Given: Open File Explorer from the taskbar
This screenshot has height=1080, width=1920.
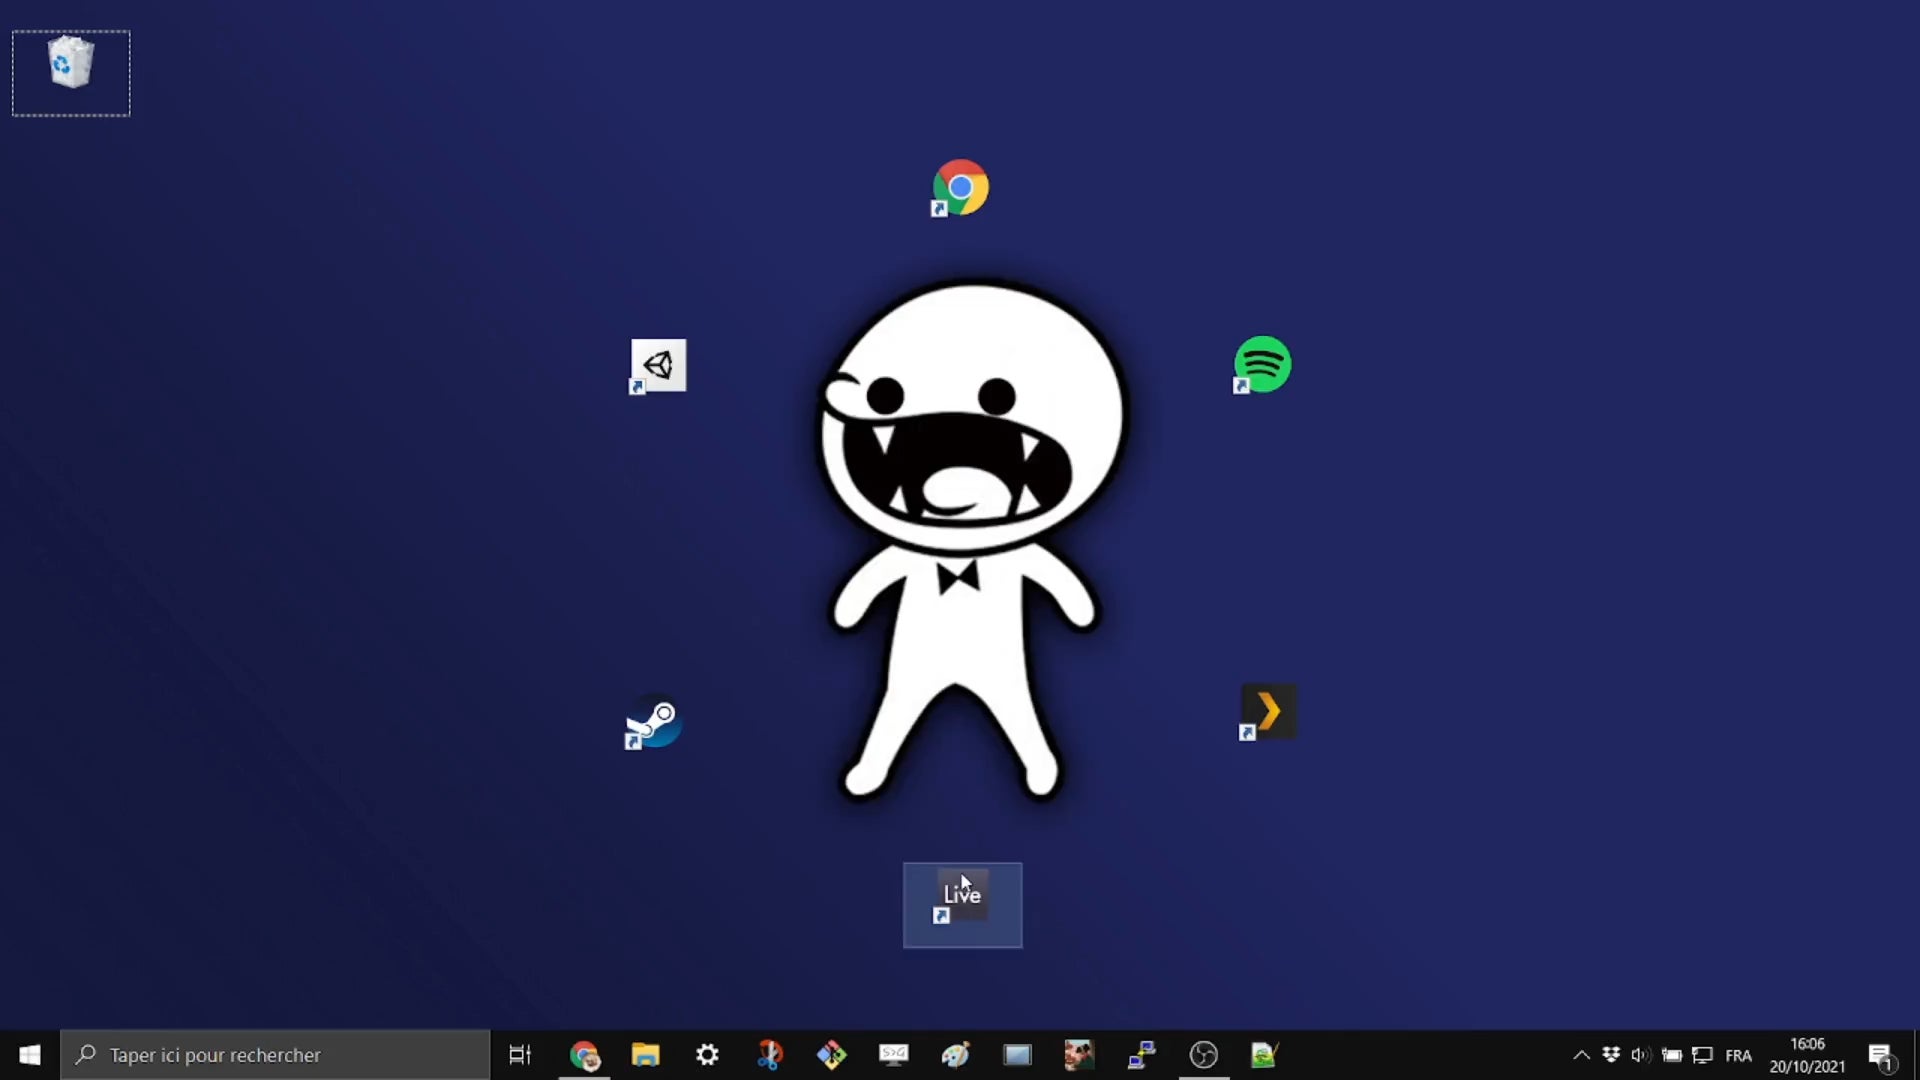Looking at the screenshot, I should 646,1055.
